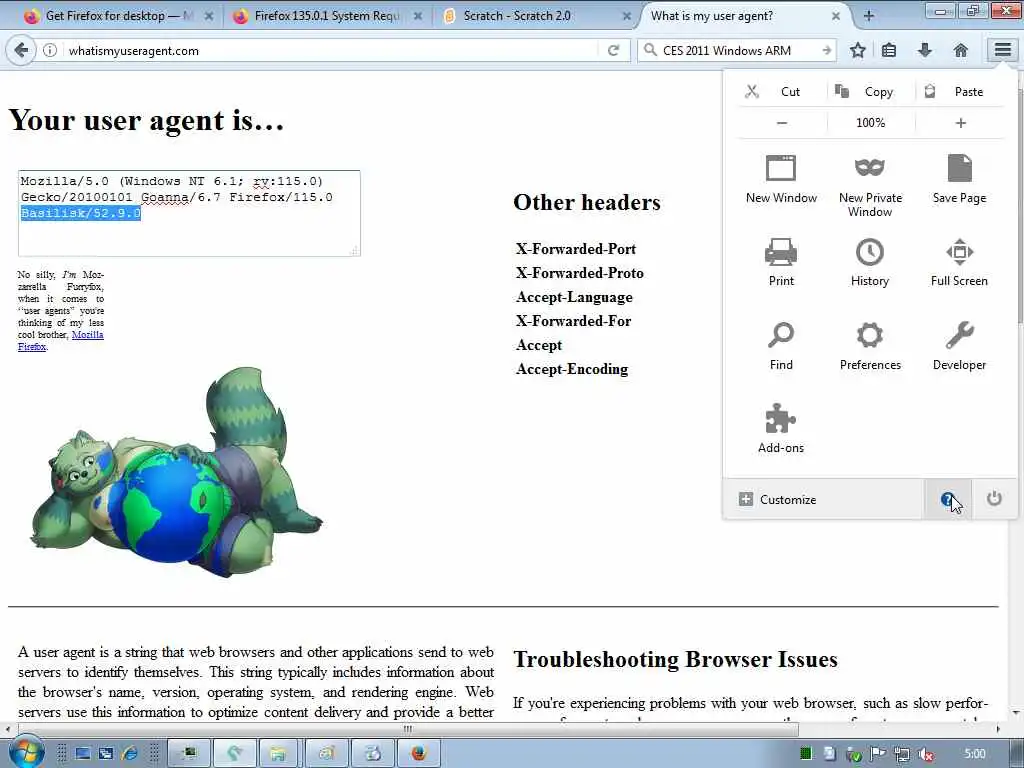The height and width of the screenshot is (768, 1024).
Task: Open a New Private Window
Action: coord(870,186)
